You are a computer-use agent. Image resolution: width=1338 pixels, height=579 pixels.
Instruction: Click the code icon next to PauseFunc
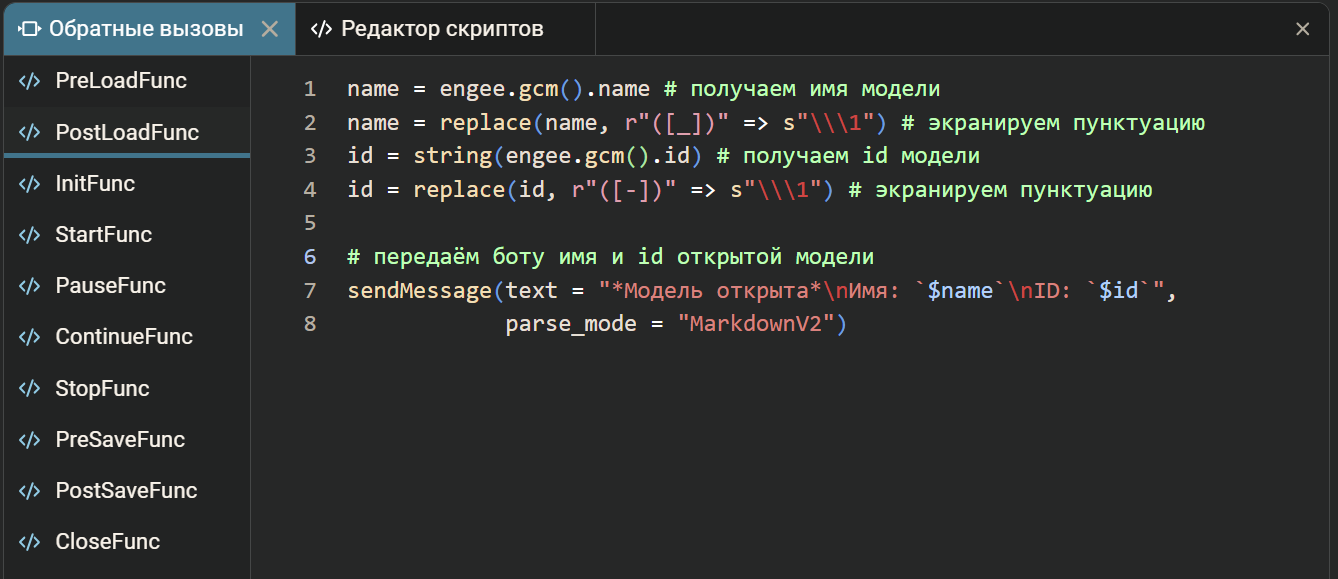coord(30,286)
